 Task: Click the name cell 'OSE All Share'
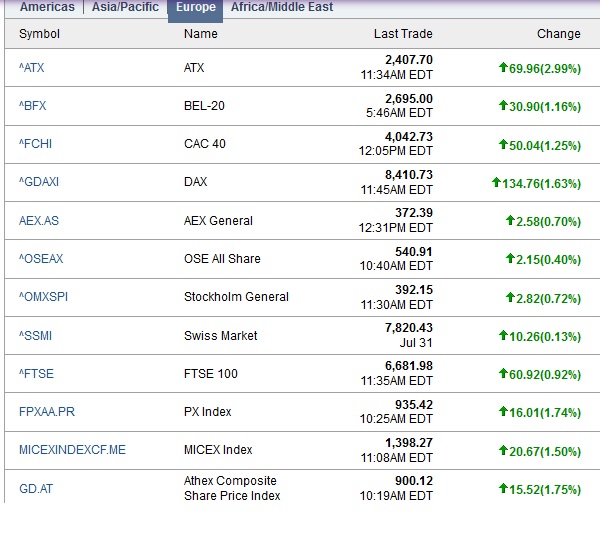[222, 259]
